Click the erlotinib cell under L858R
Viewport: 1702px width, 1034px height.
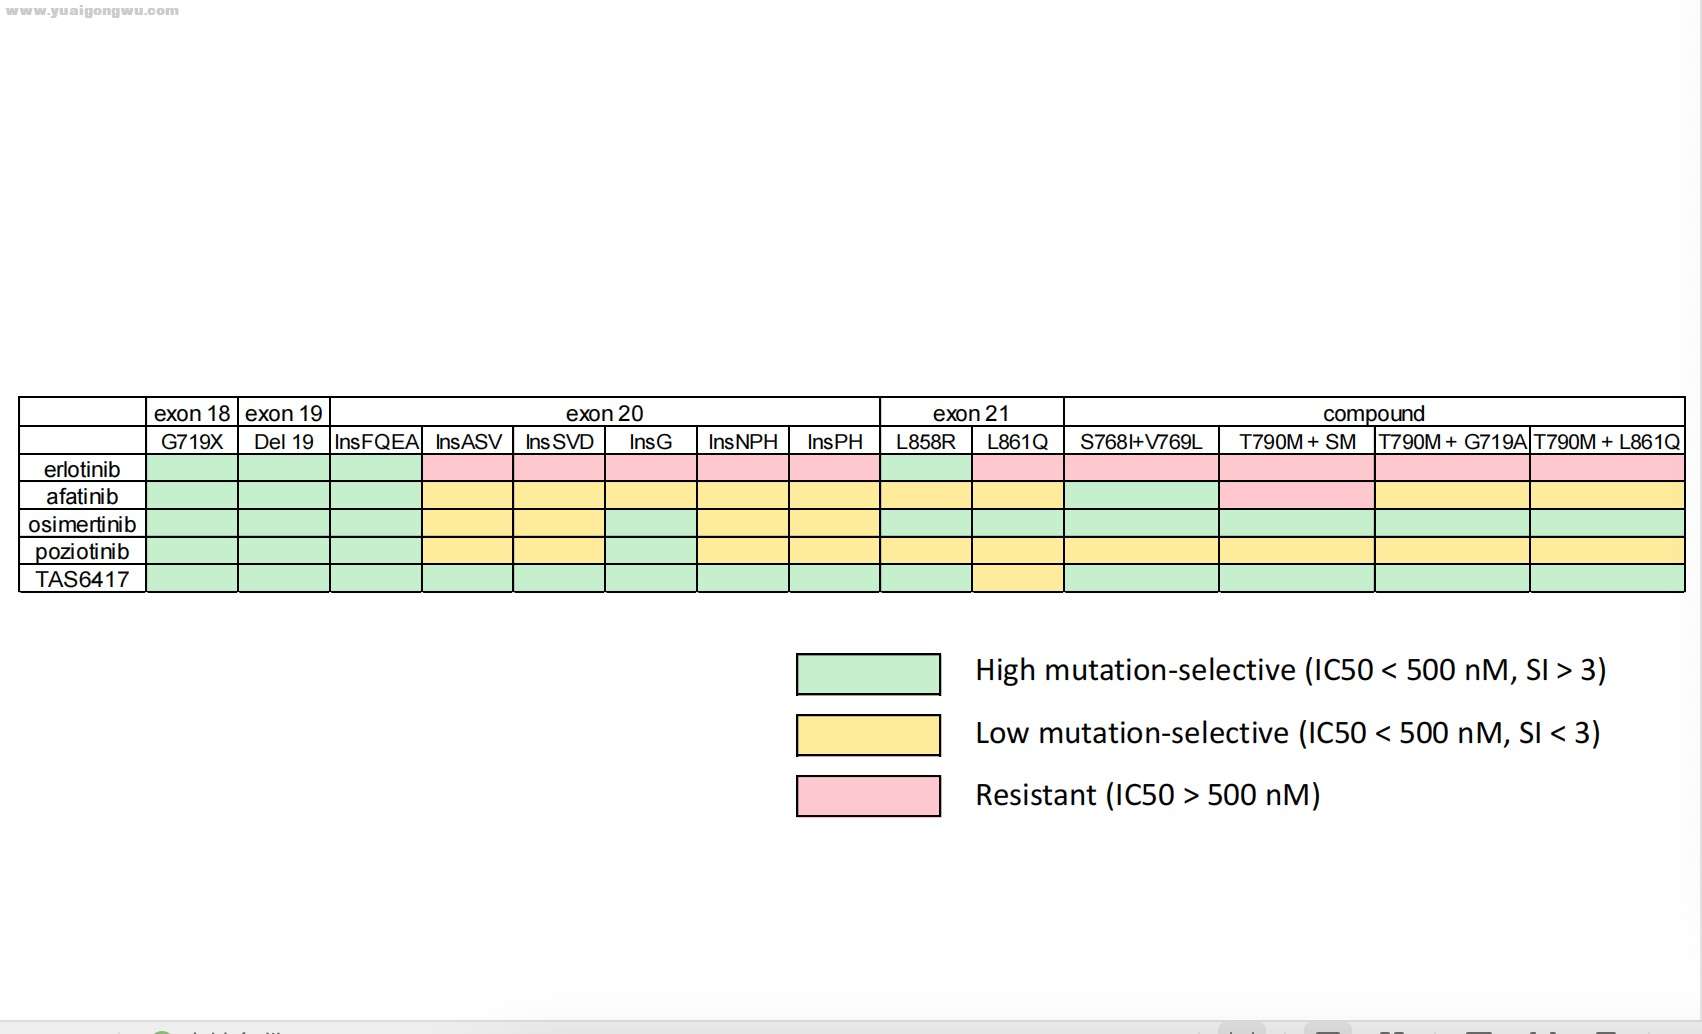926,469
